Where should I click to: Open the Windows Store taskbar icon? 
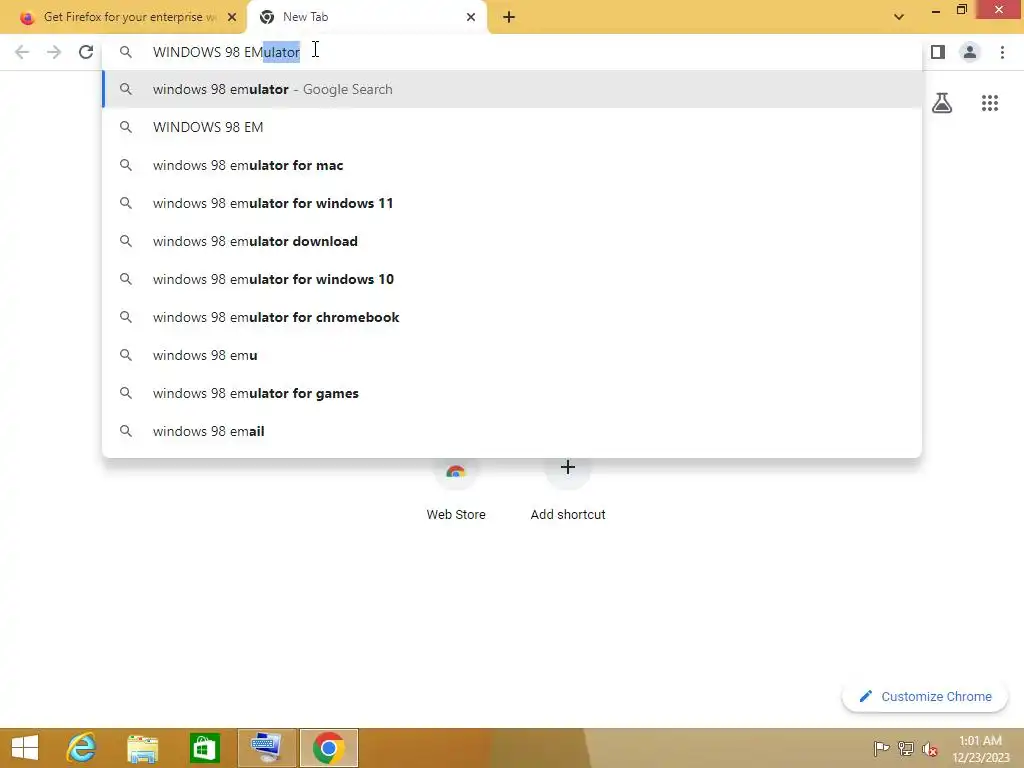(204, 748)
